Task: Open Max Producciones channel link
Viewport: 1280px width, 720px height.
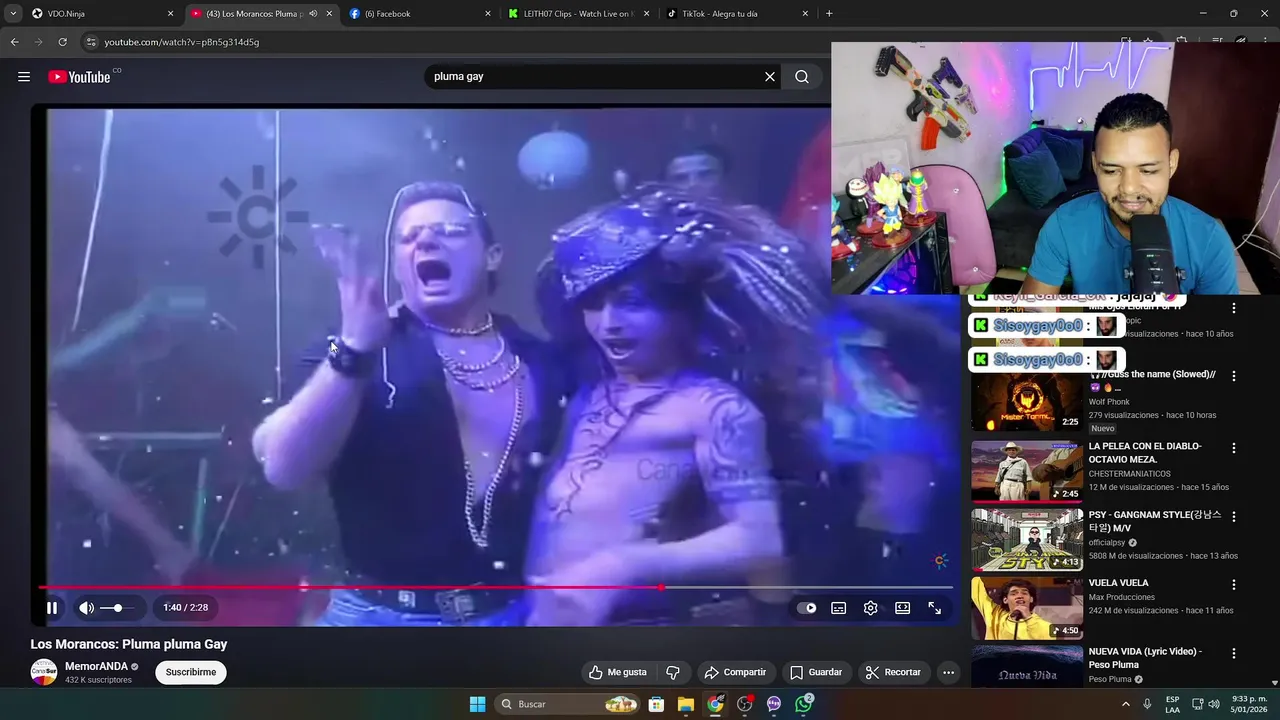Action: (1121, 597)
